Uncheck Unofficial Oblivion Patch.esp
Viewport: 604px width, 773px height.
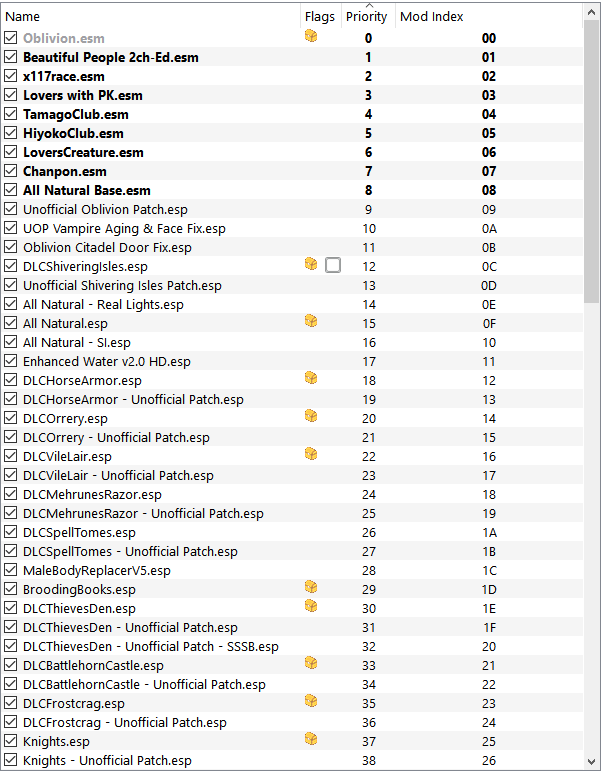click(x=10, y=209)
